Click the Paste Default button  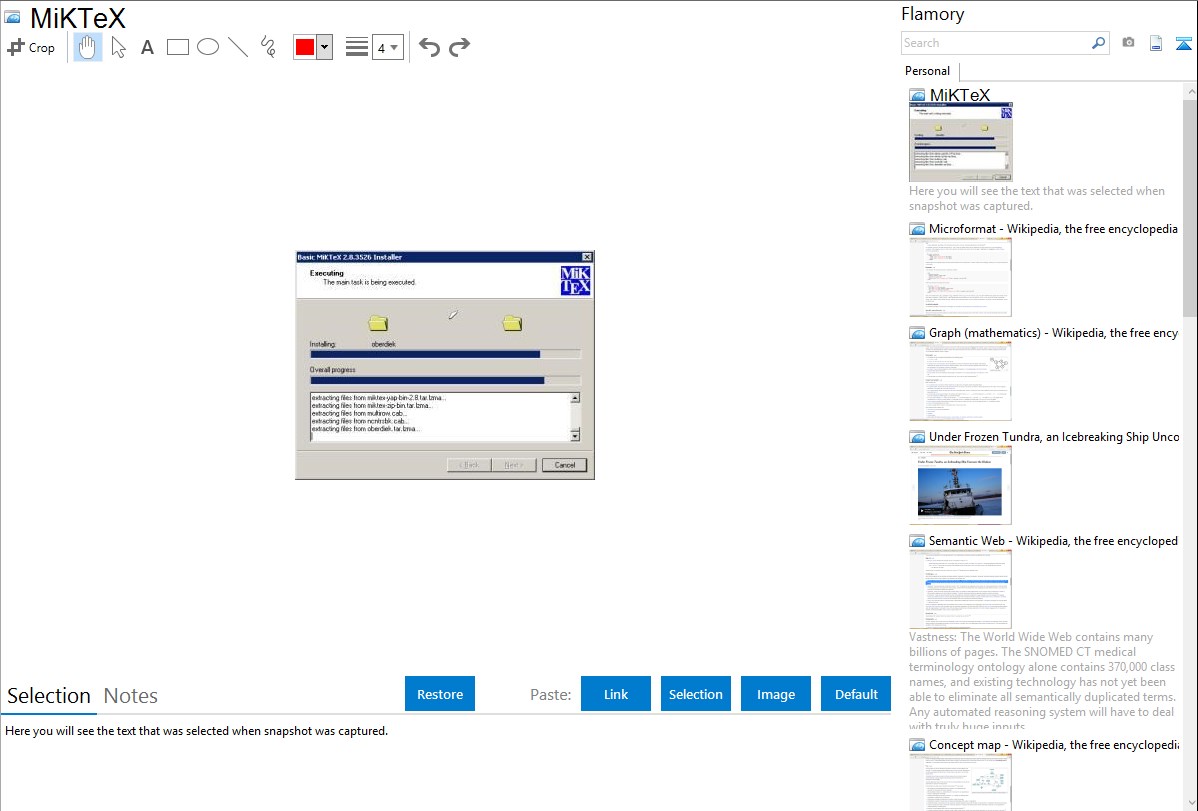(856, 694)
